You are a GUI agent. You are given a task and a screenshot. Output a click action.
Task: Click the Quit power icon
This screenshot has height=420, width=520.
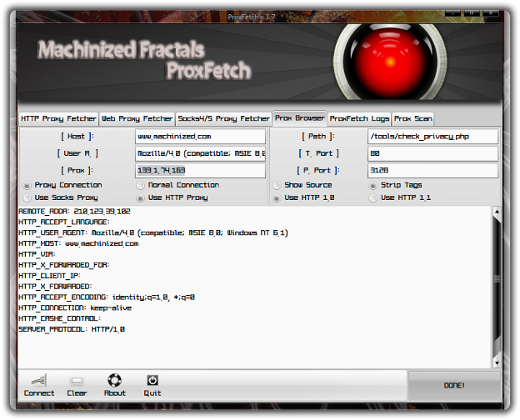click(x=152, y=380)
